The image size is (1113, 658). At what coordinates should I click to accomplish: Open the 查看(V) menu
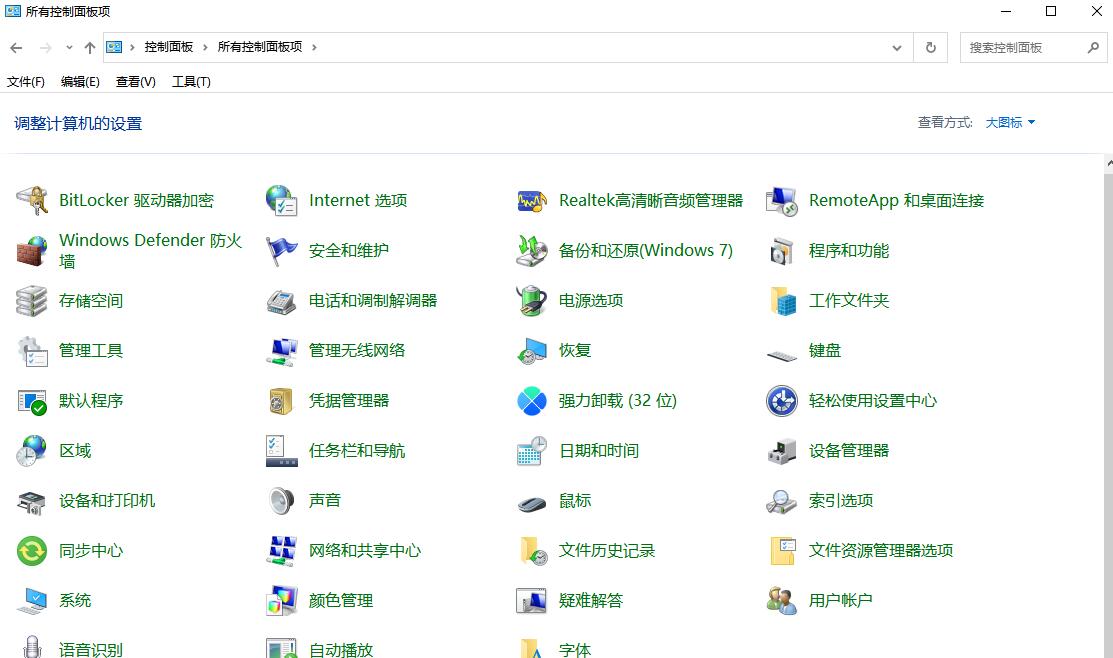pyautogui.click(x=136, y=82)
